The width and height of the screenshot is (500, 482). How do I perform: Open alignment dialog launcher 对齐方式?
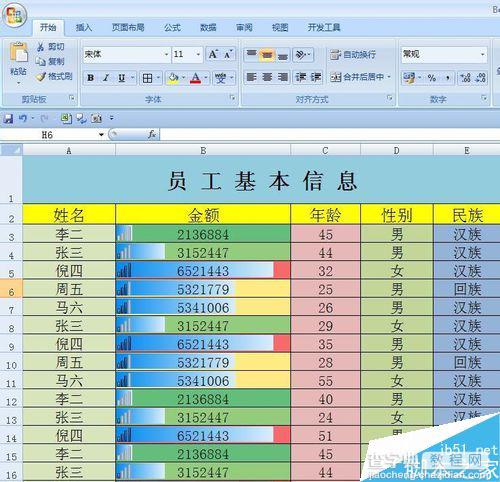click(389, 98)
